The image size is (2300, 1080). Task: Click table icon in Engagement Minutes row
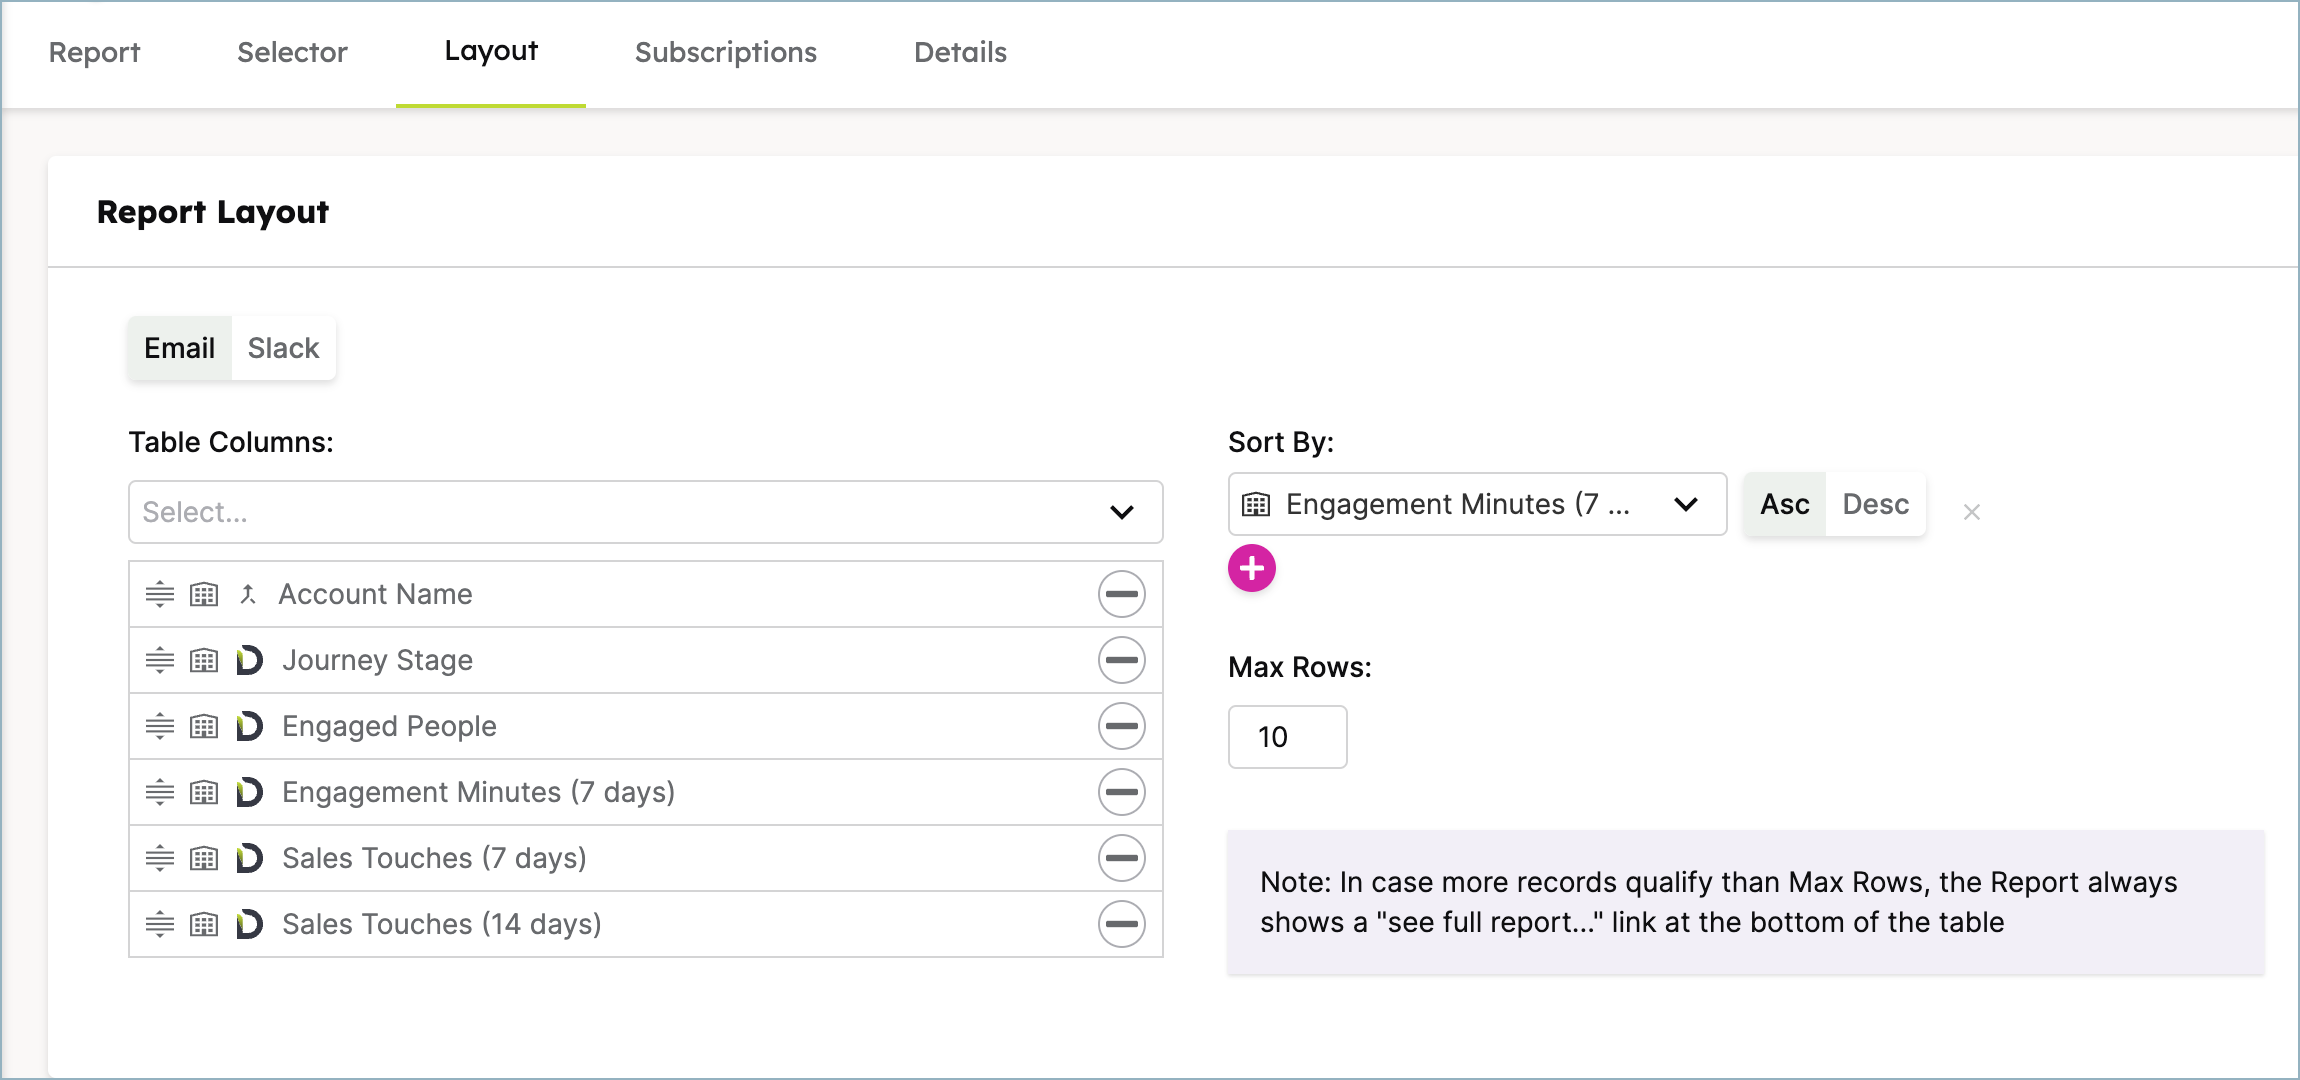pyautogui.click(x=204, y=792)
